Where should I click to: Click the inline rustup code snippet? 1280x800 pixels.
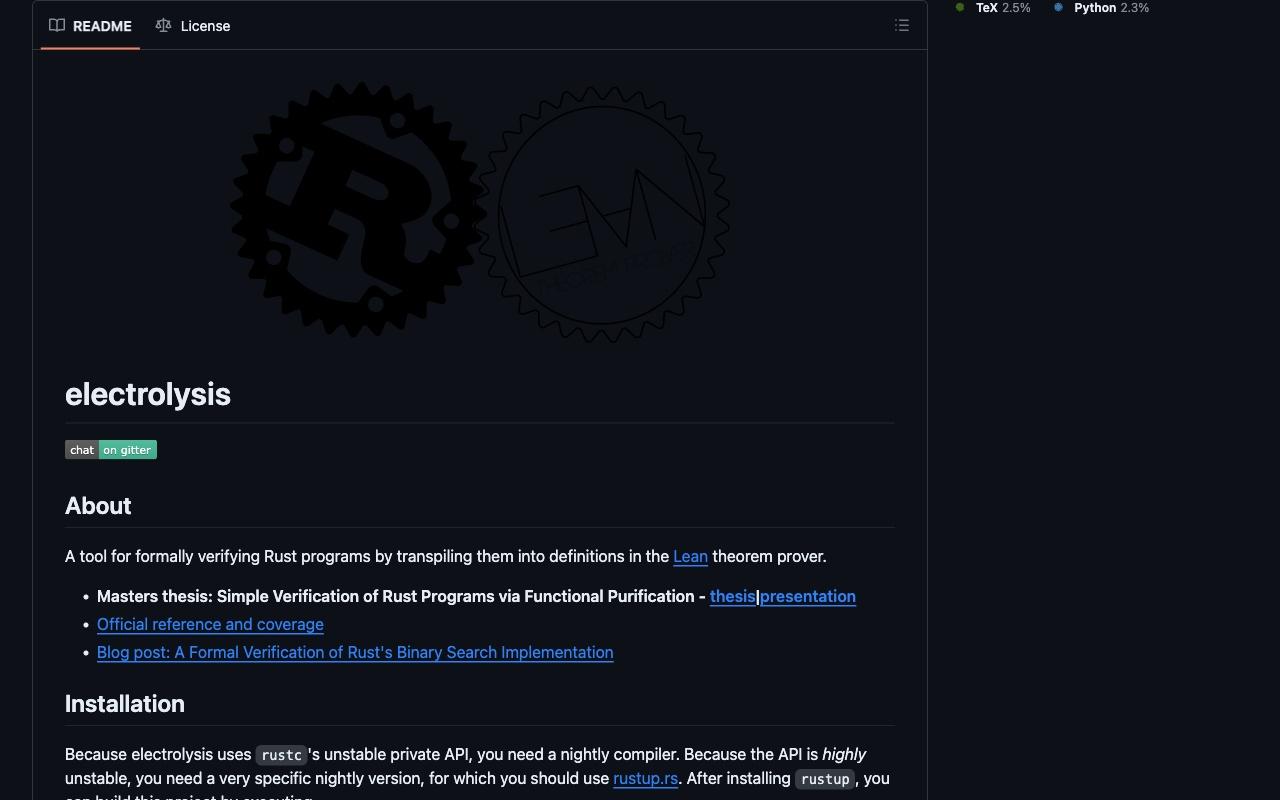[x=825, y=779]
